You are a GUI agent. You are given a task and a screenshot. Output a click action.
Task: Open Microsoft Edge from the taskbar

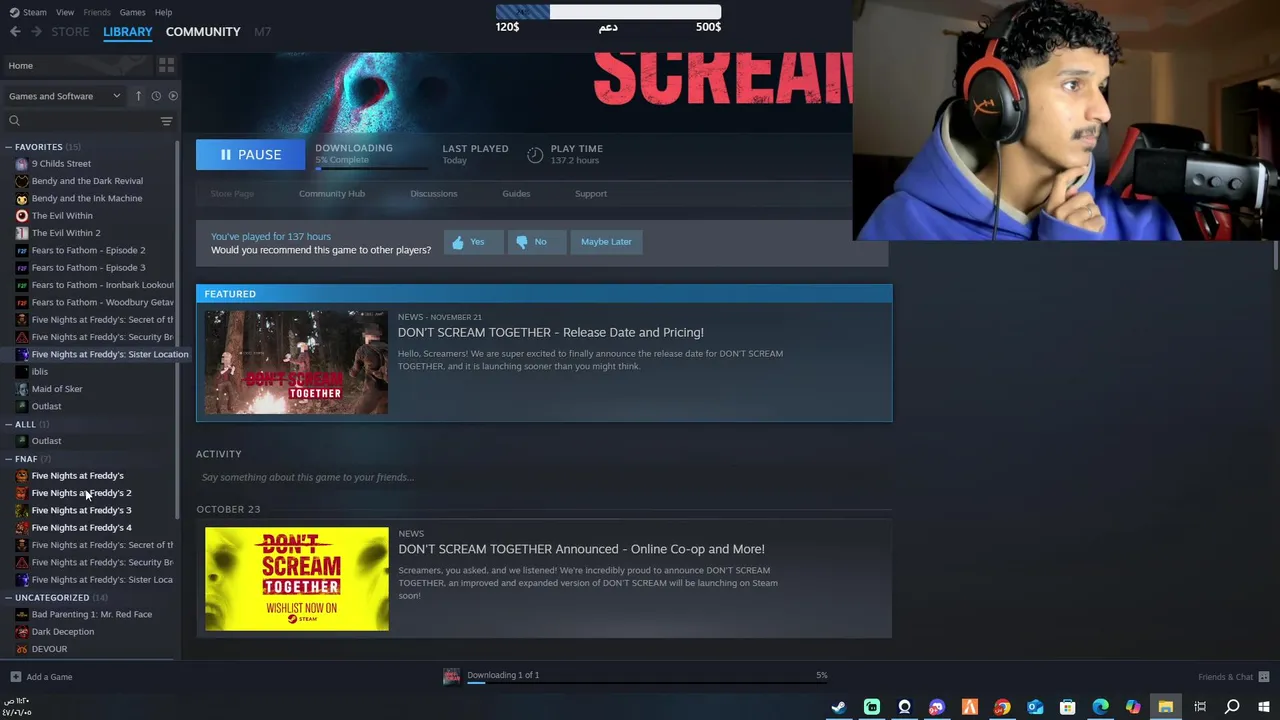click(x=1100, y=707)
